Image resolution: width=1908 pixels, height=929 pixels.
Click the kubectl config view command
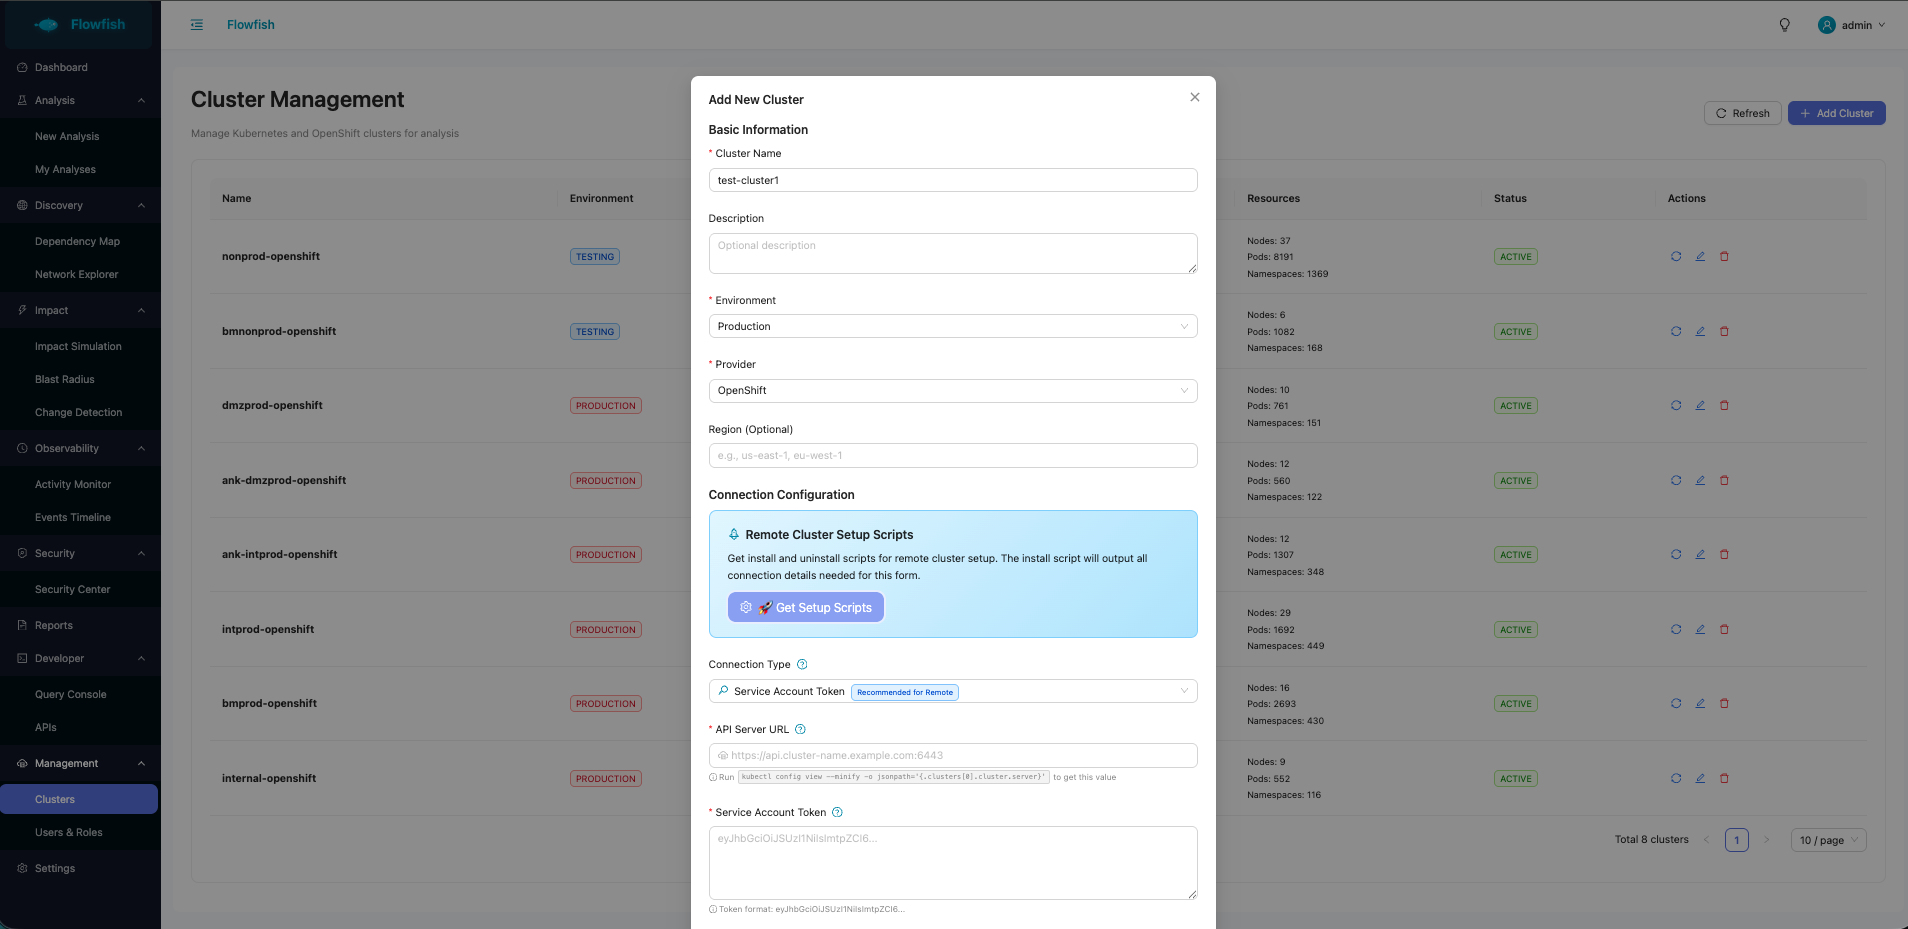pos(894,777)
